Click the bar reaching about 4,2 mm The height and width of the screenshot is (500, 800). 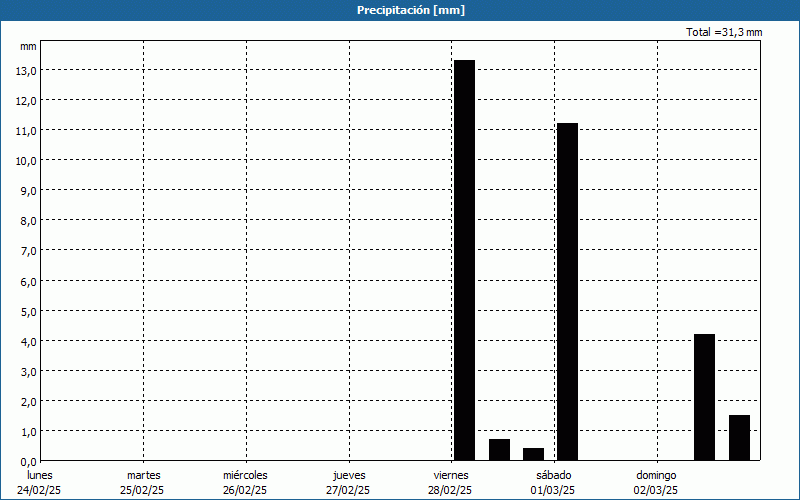click(704, 397)
